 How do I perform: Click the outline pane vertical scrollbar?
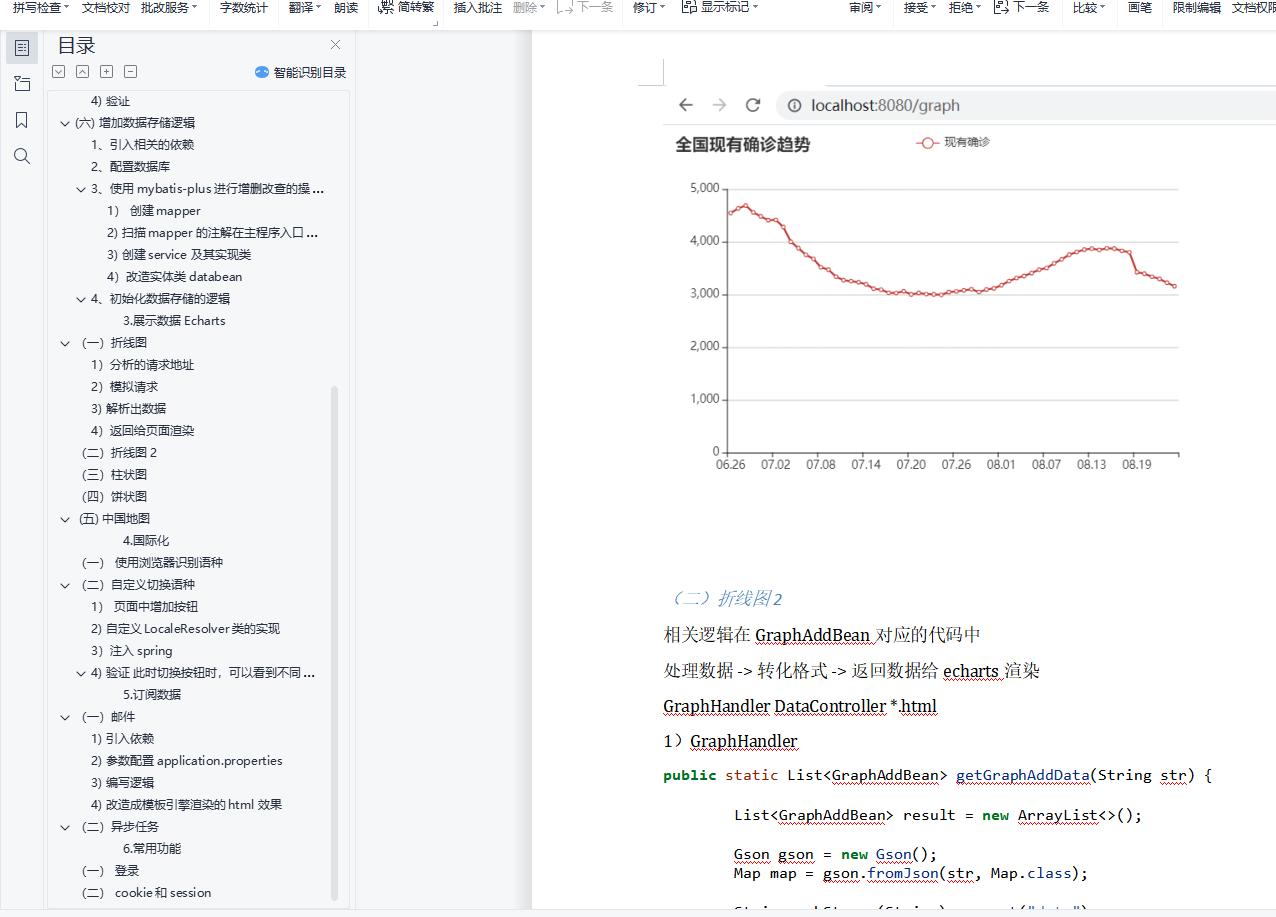(335, 643)
